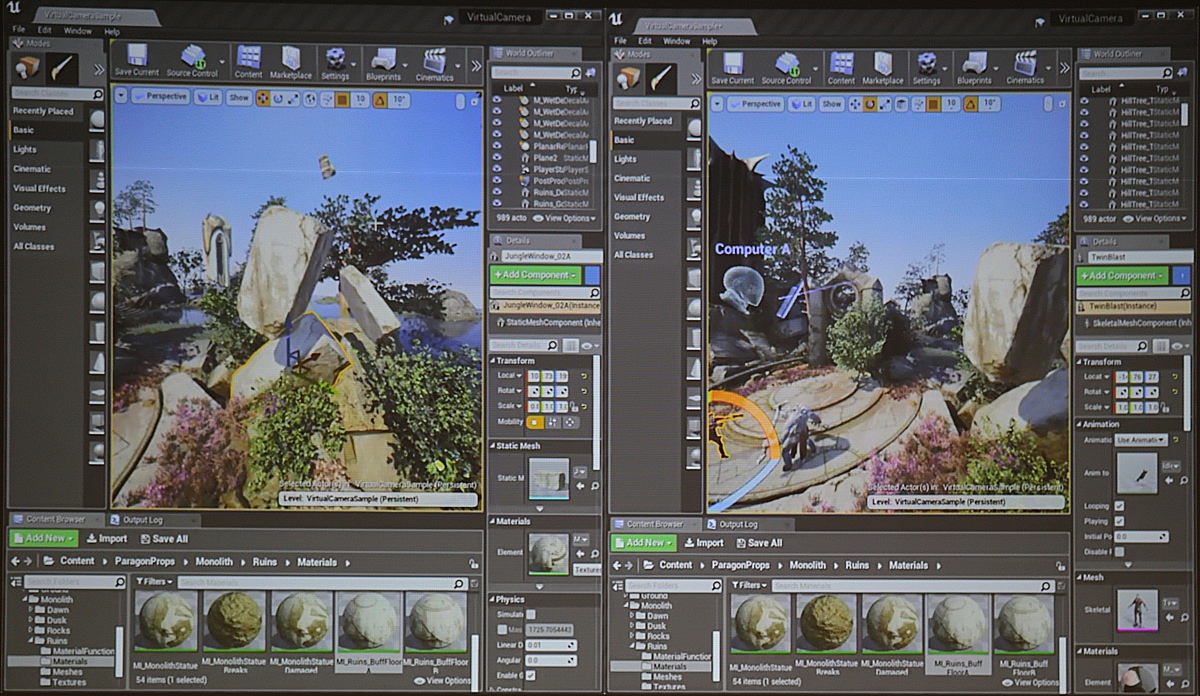Toggle Simulate Physics checkbox in left Details panel
1200x696 pixels.
(x=531, y=614)
